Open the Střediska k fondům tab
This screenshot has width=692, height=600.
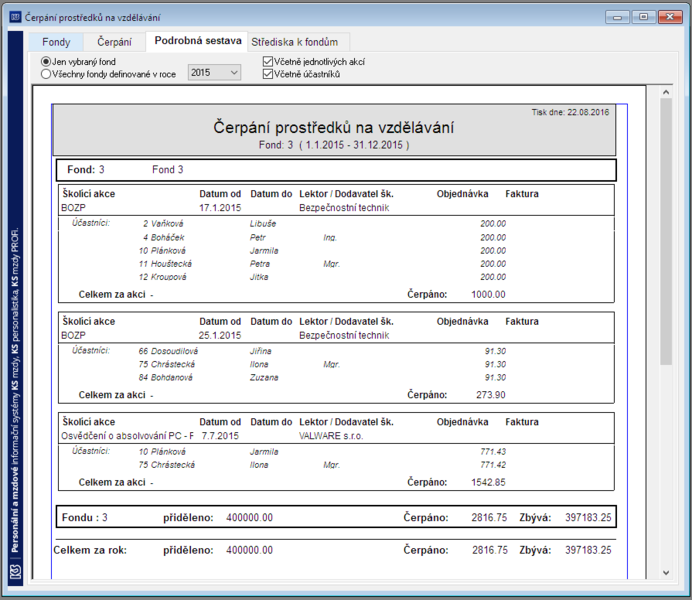[295, 42]
